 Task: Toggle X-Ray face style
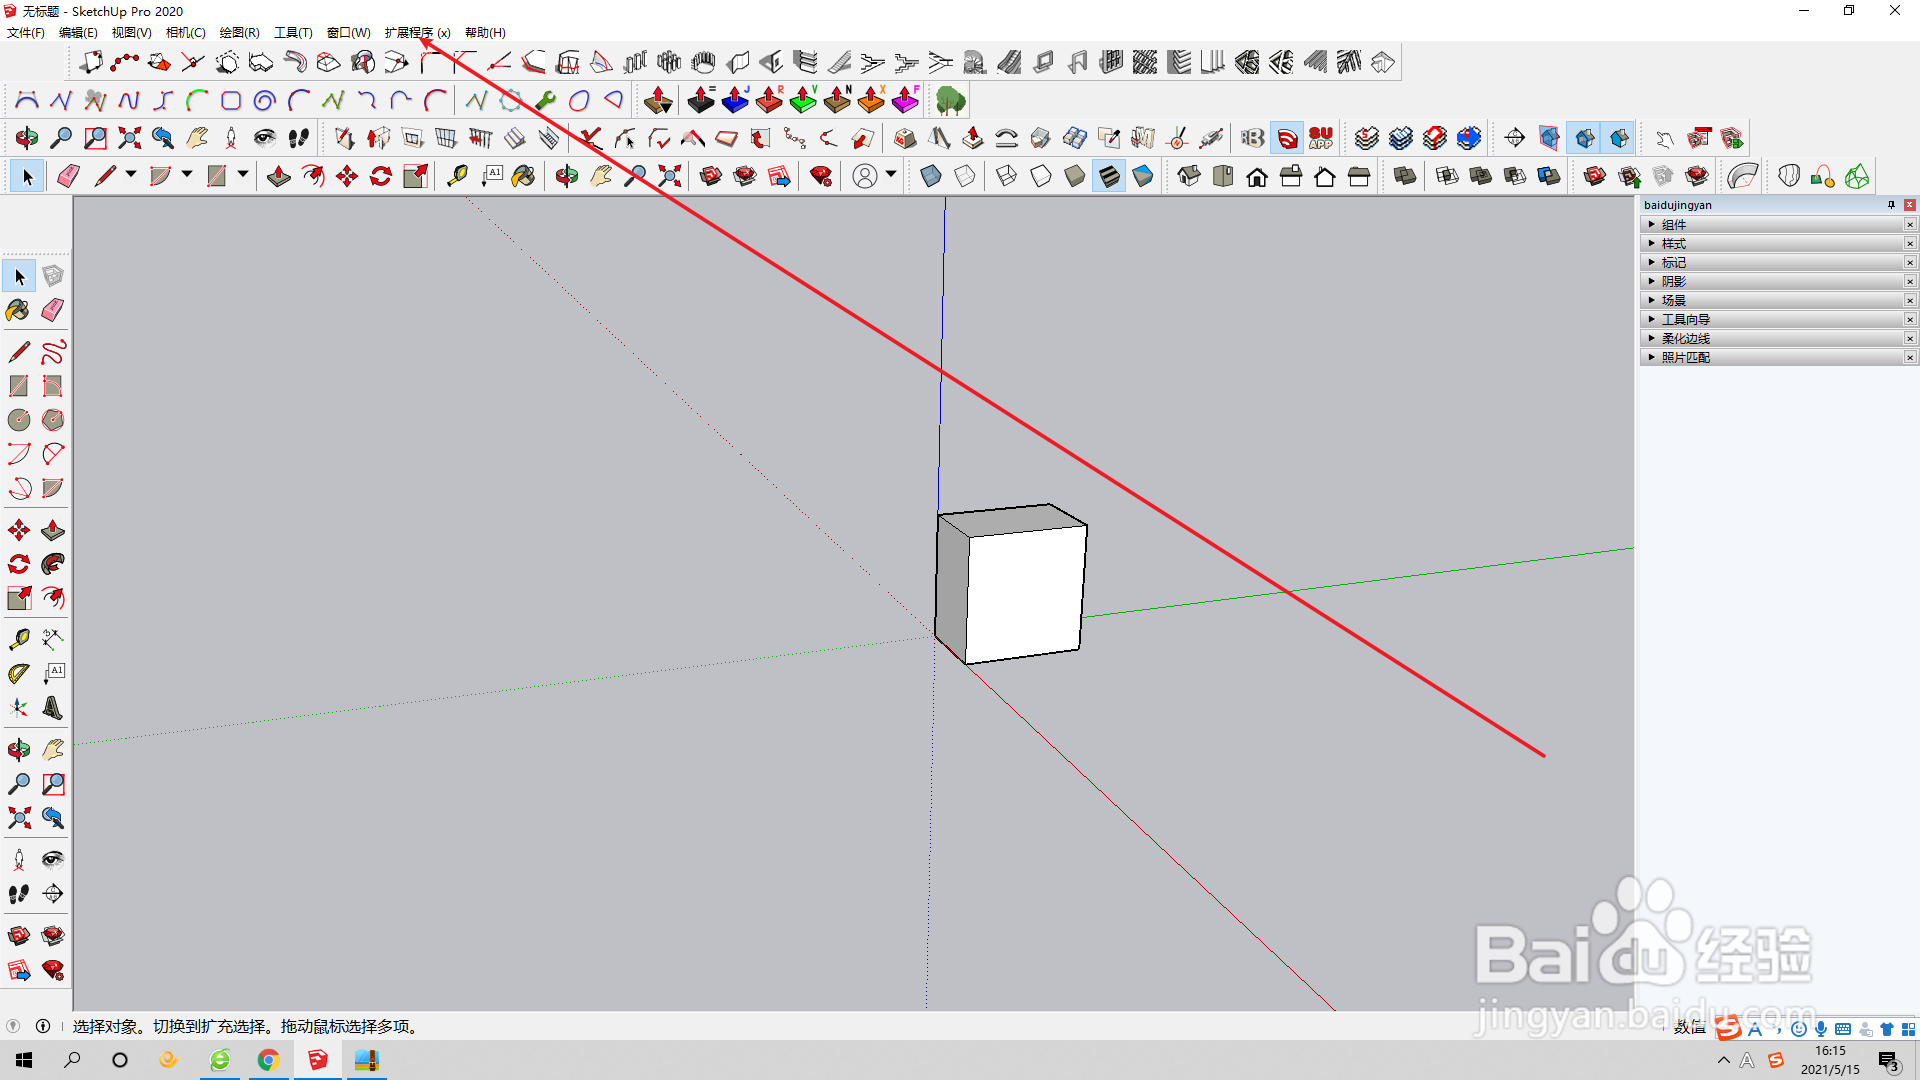pyautogui.click(x=930, y=177)
